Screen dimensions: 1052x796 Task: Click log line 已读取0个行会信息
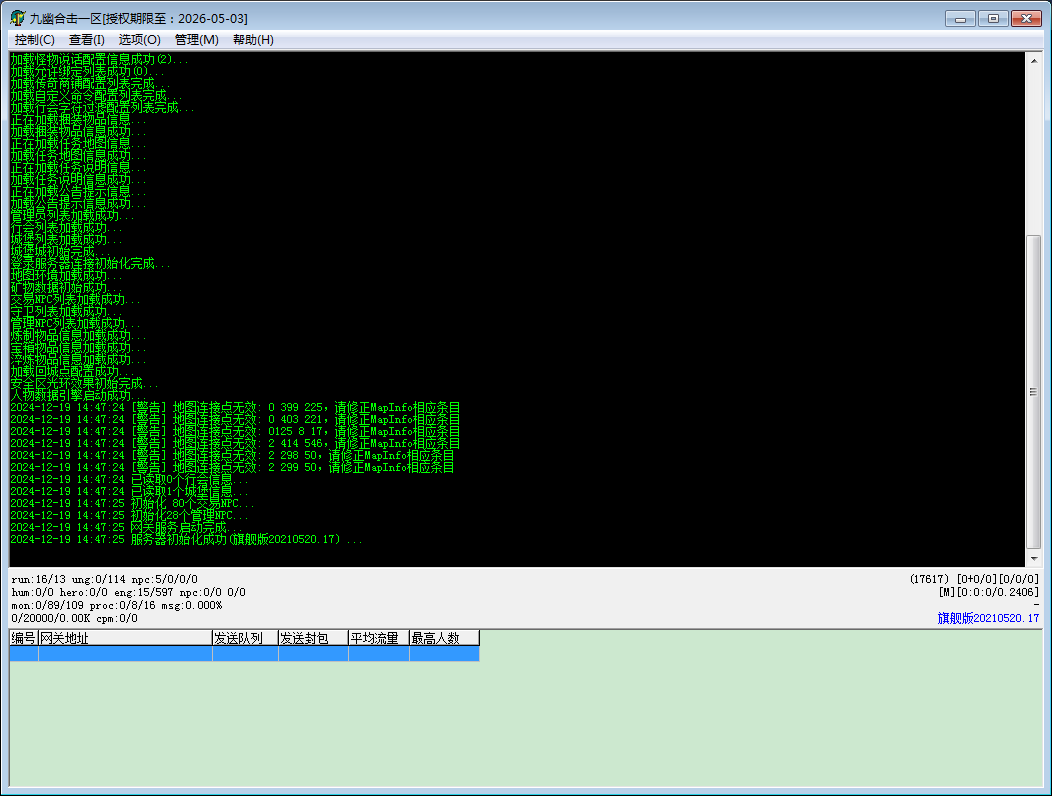click(129, 479)
